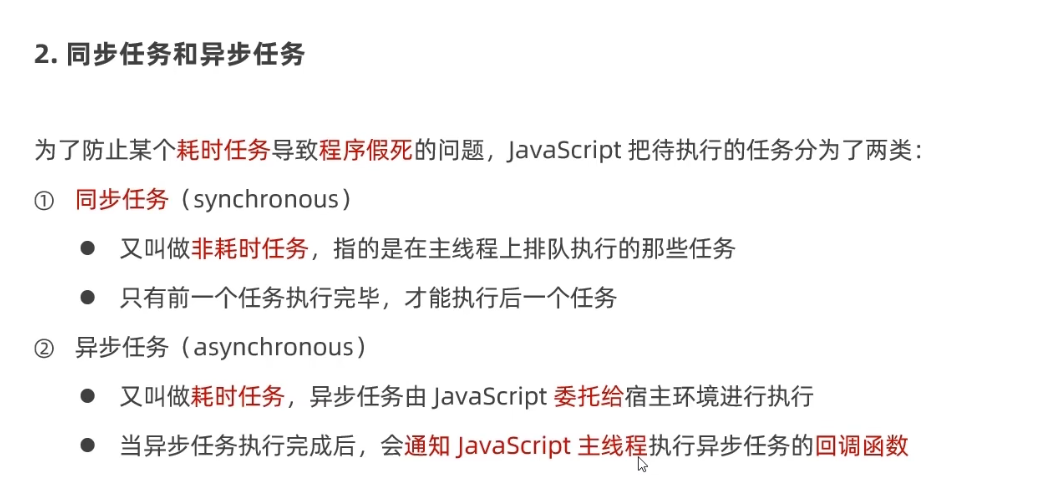Select the bullet before 只有前一个任务执行完毕

pos(87,297)
